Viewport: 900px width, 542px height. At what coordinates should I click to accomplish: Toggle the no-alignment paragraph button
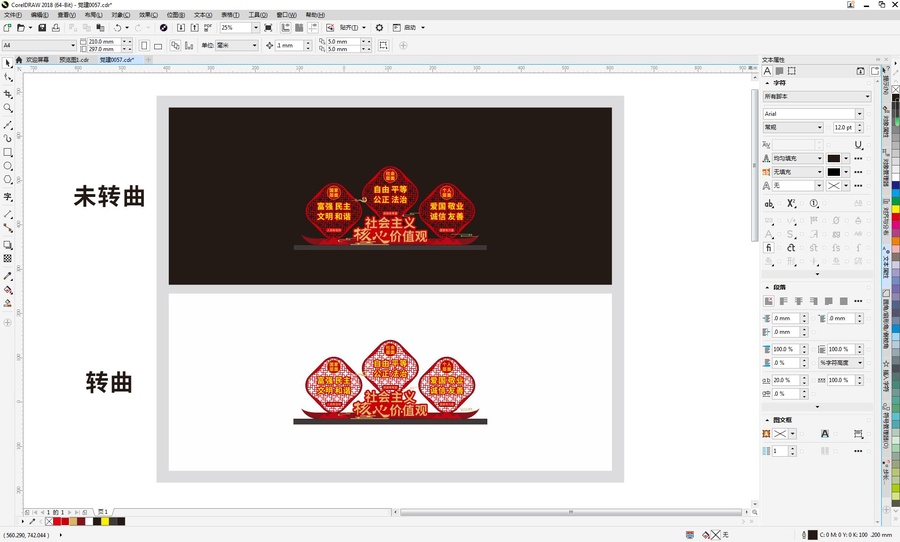[769, 301]
